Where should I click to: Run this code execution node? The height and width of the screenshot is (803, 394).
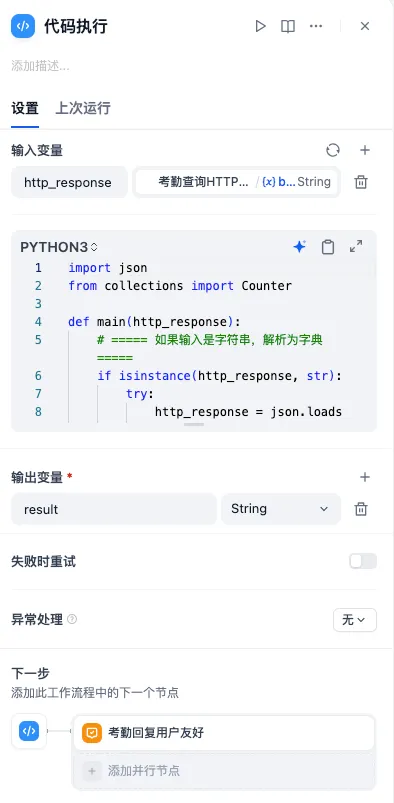click(261, 26)
